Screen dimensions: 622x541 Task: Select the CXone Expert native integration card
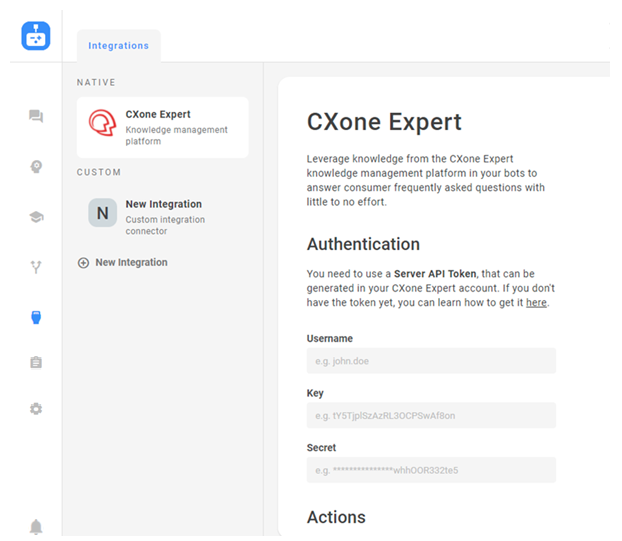pyautogui.click(x=163, y=127)
